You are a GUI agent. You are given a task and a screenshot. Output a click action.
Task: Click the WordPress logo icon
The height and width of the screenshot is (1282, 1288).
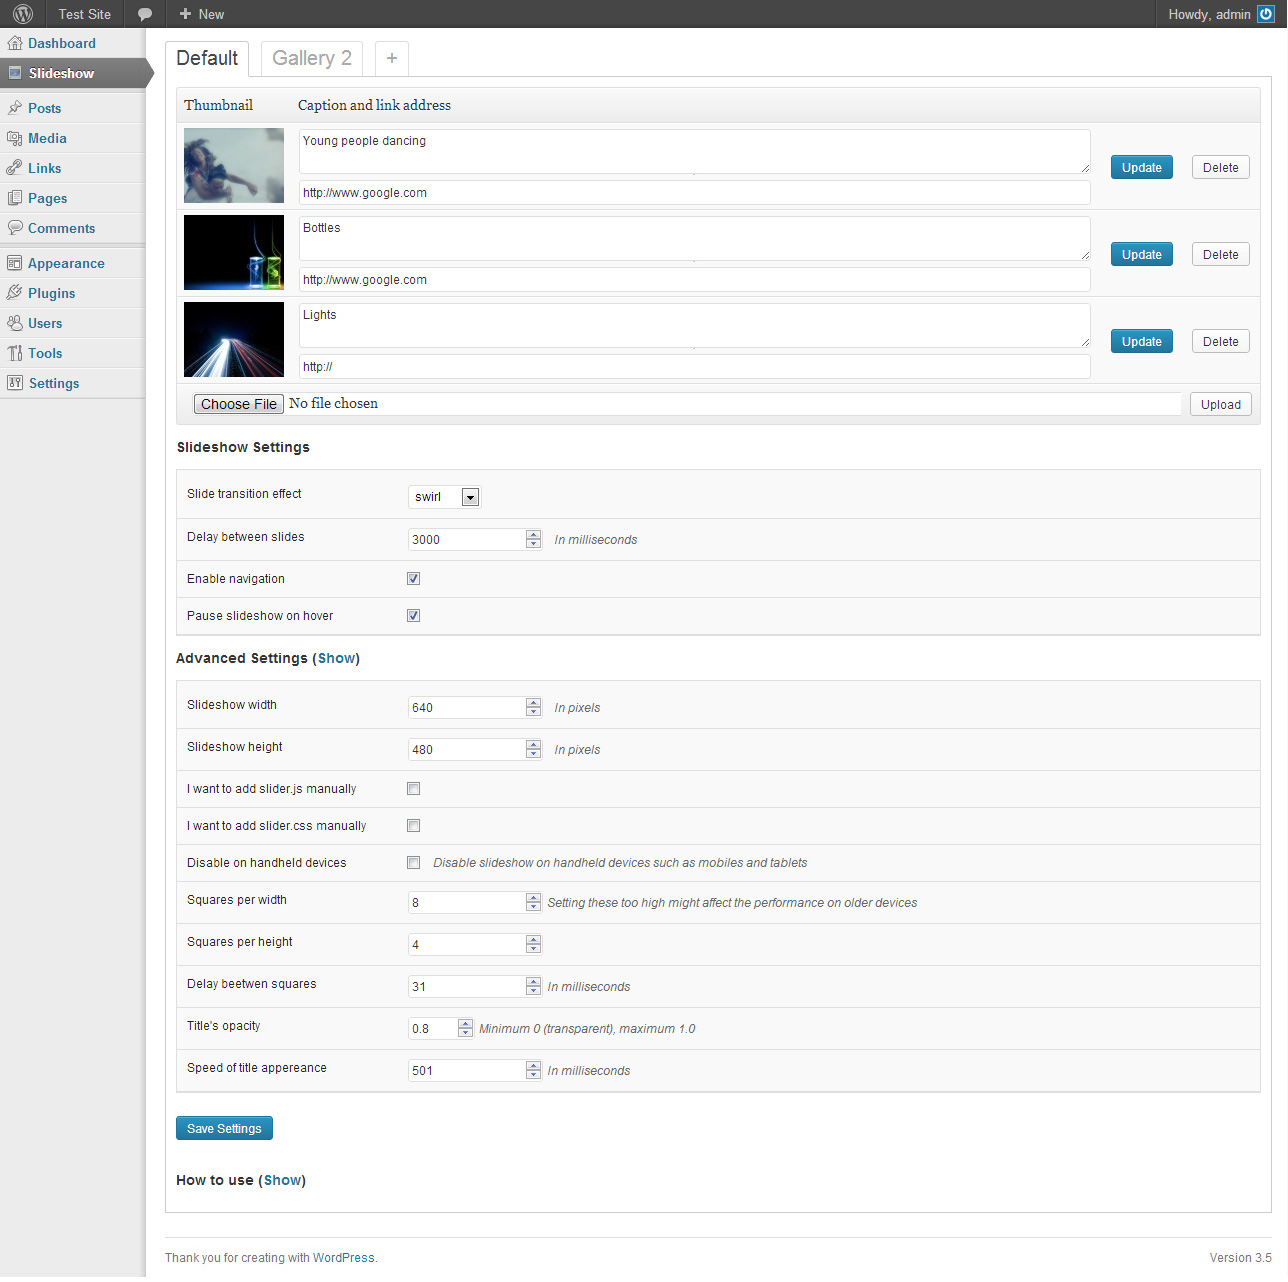click(x=23, y=14)
